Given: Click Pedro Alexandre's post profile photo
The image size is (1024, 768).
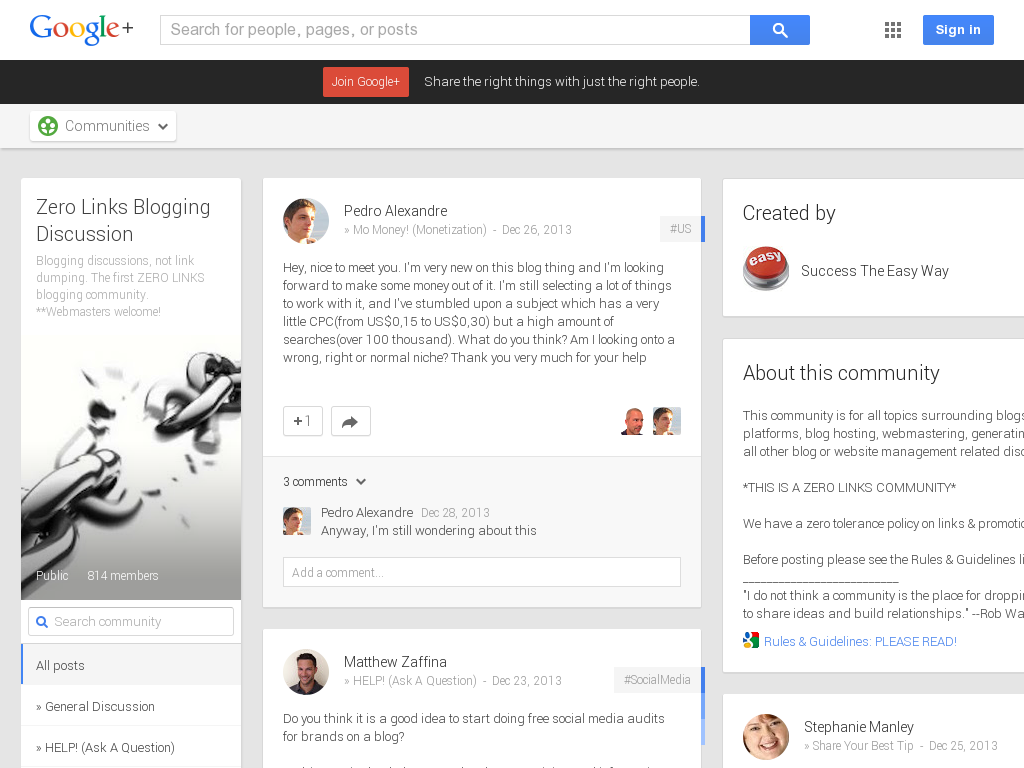Looking at the screenshot, I should click(x=306, y=221).
